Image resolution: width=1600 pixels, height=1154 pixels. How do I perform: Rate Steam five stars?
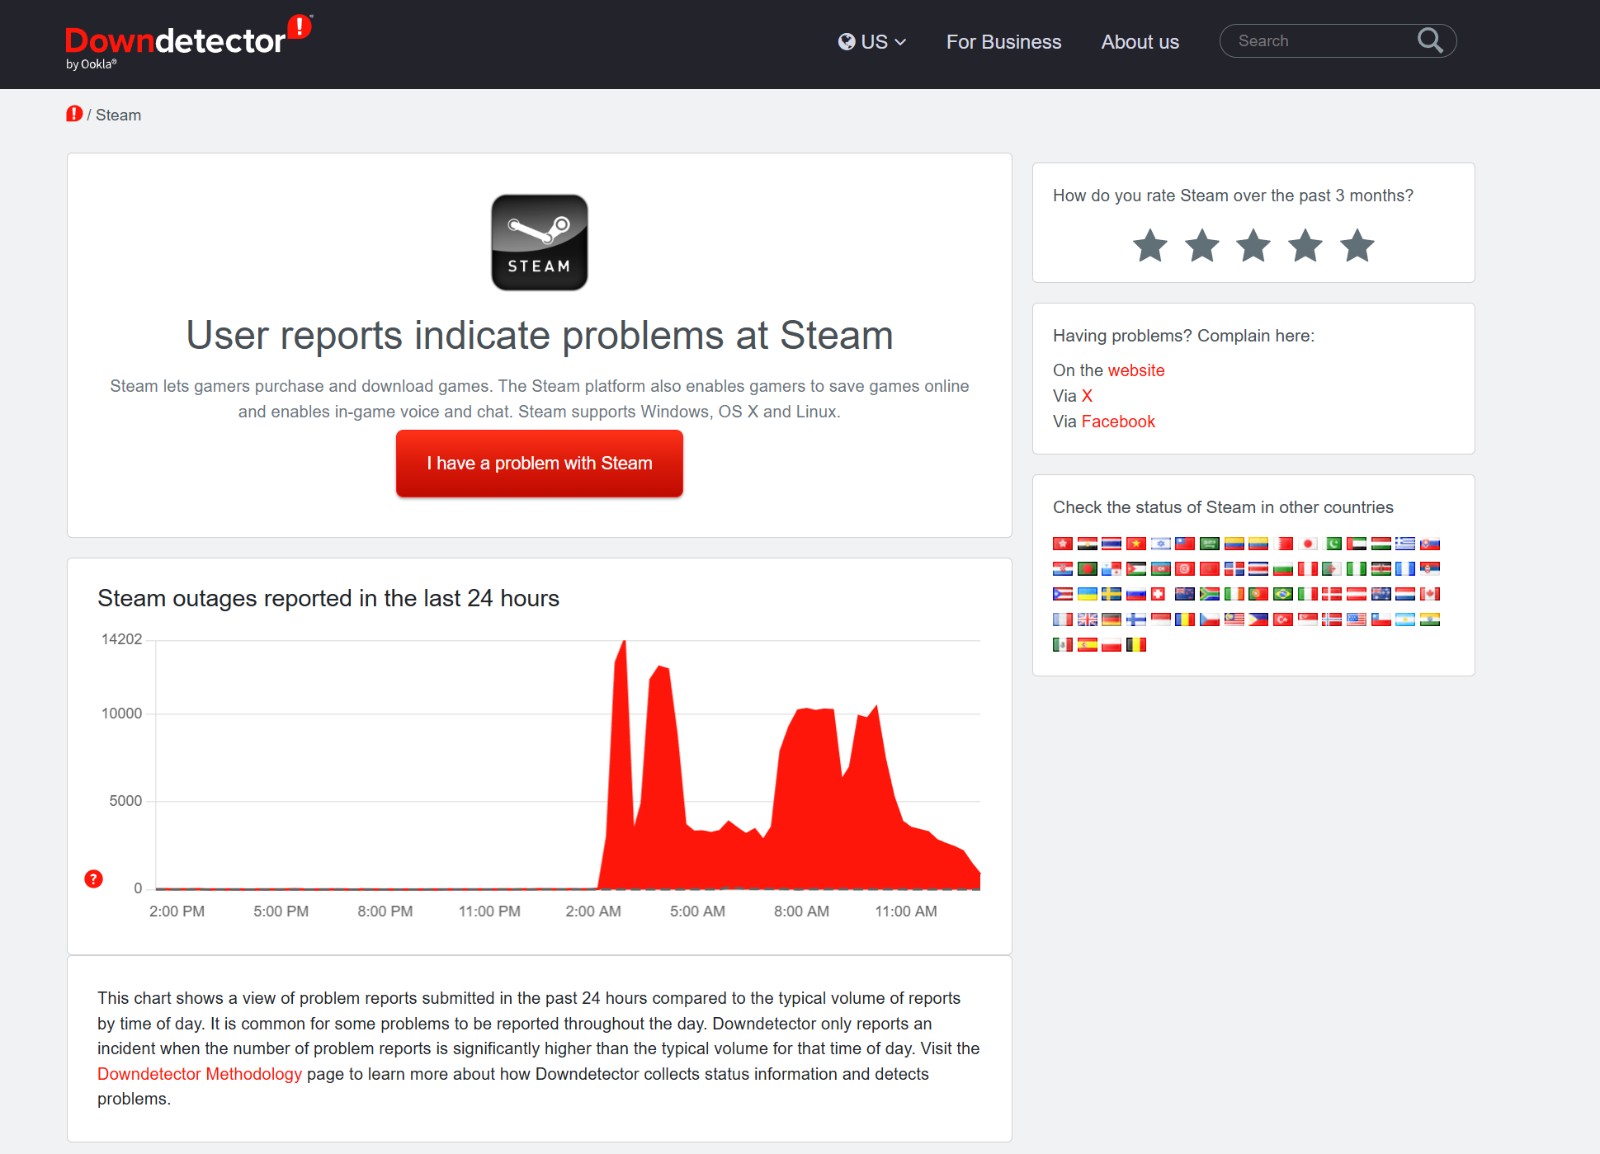pyautogui.click(x=1357, y=245)
